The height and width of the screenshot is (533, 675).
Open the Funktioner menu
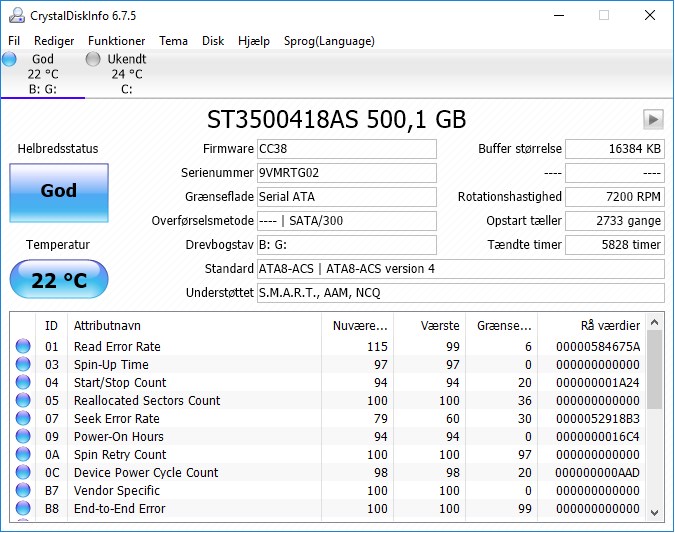click(x=116, y=41)
